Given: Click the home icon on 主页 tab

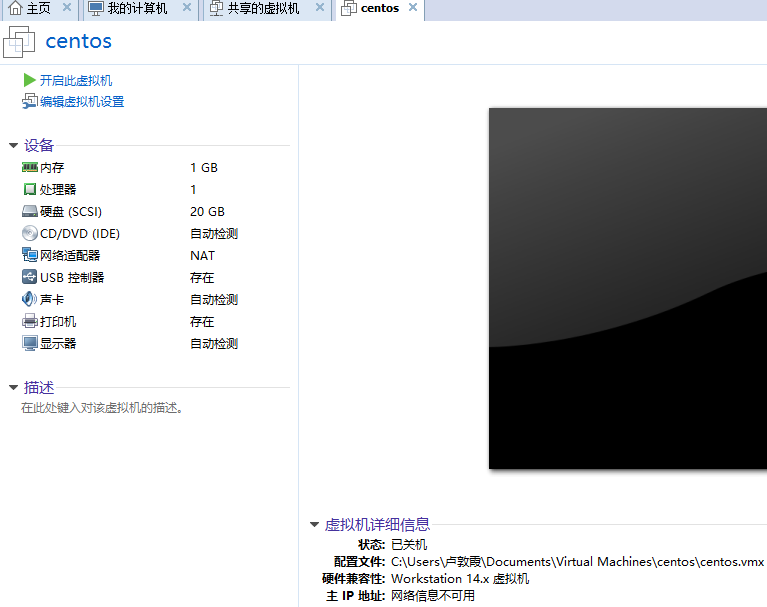Looking at the screenshot, I should click(15, 8).
